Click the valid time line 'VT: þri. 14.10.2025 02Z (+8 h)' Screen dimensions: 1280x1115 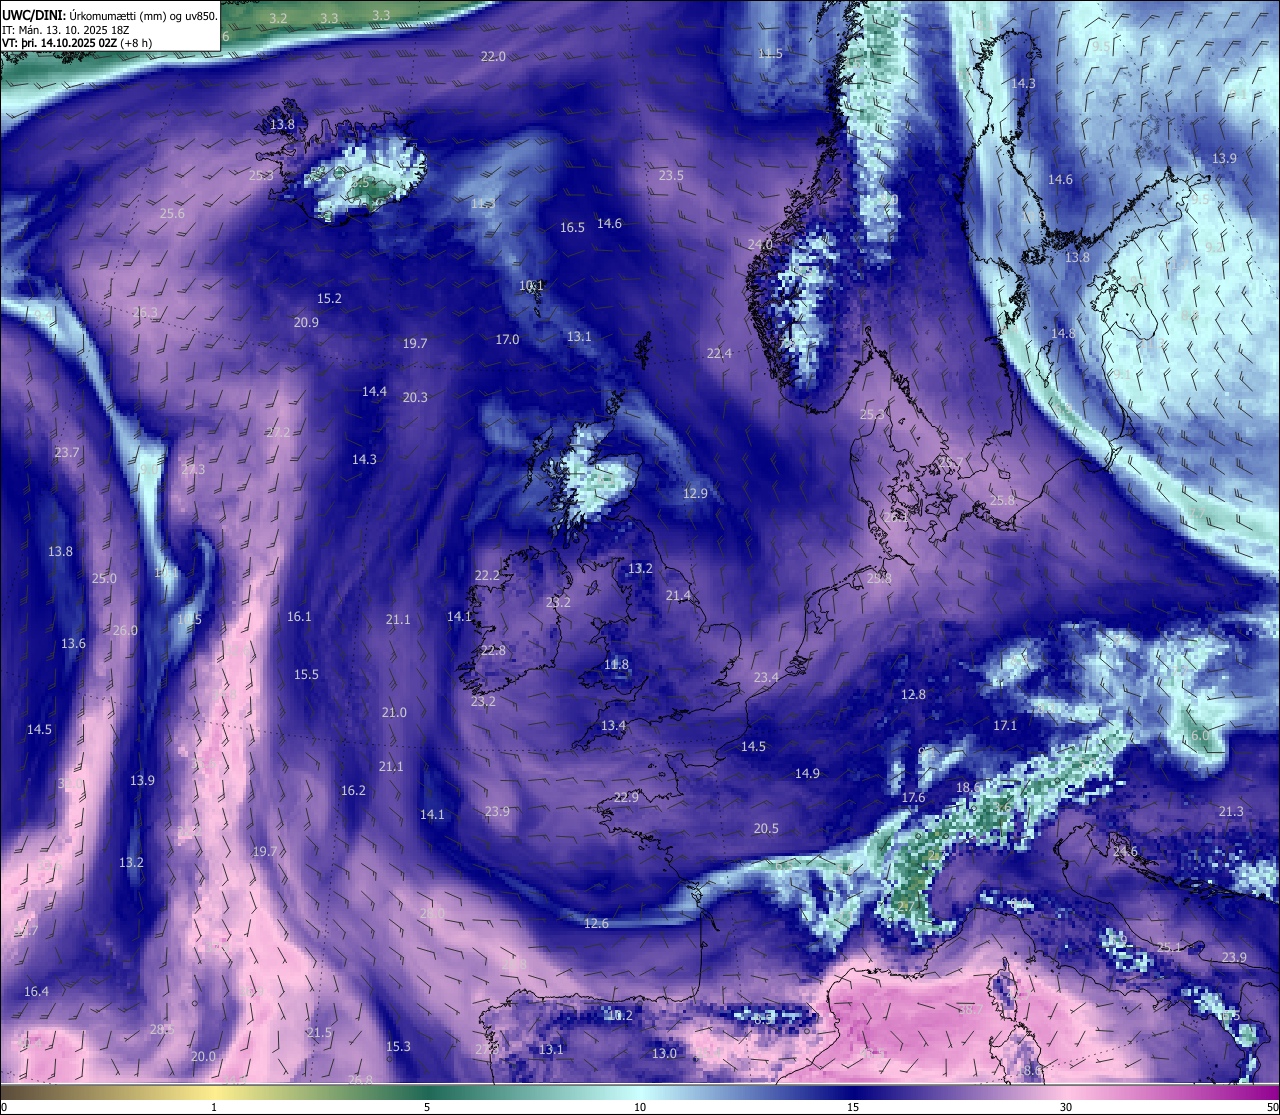(77, 43)
